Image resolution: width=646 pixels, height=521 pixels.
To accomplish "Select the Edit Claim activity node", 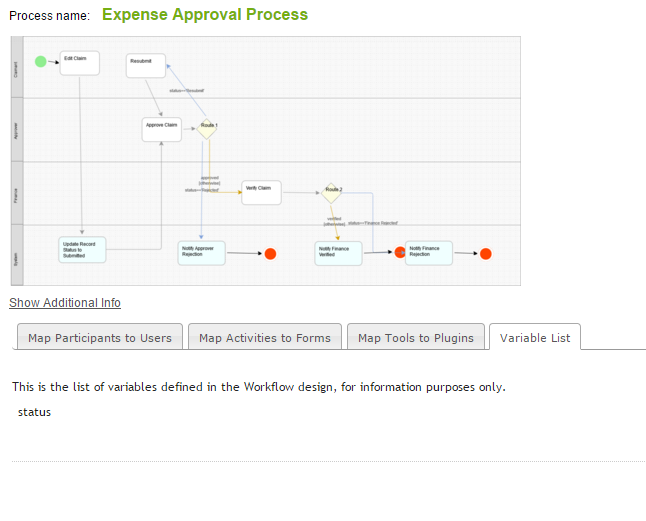I will click(79, 62).
